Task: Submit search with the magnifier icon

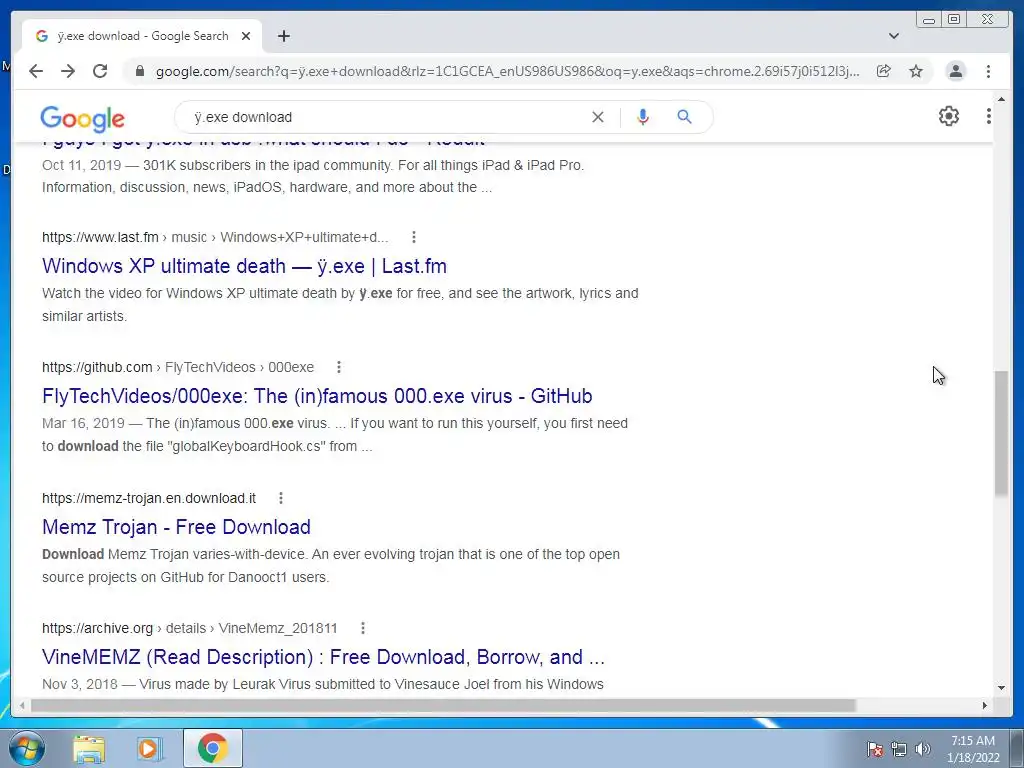Action: 684,117
